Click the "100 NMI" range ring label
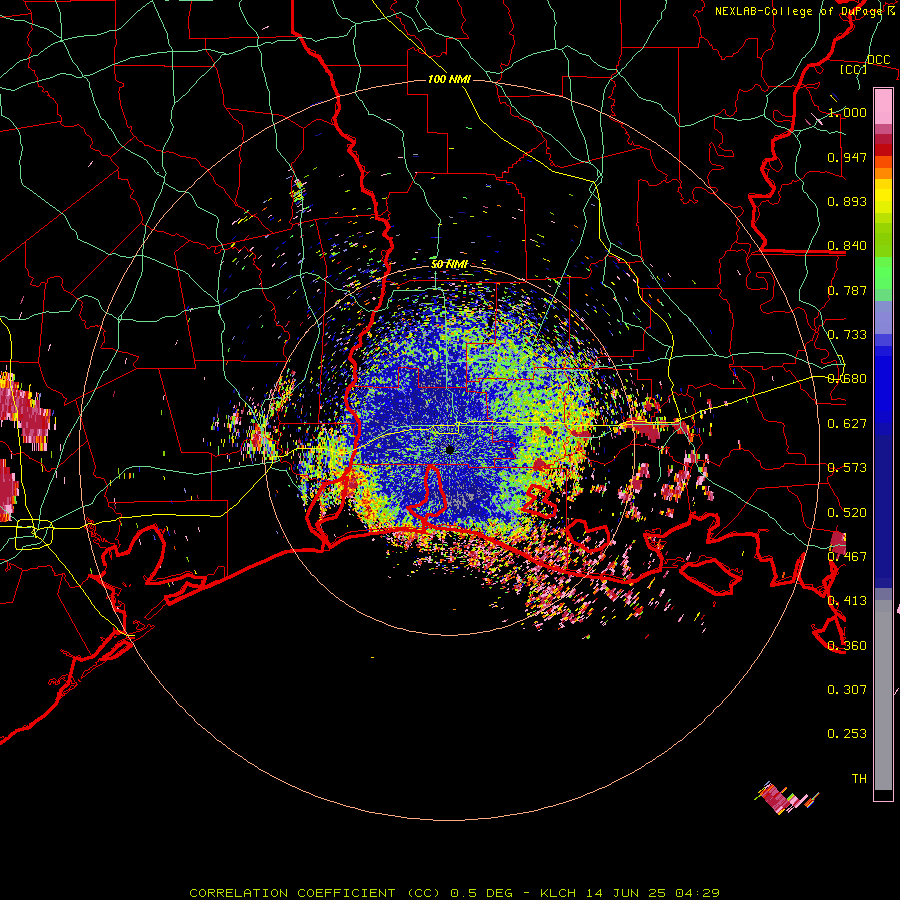The height and width of the screenshot is (900, 900). (x=449, y=79)
